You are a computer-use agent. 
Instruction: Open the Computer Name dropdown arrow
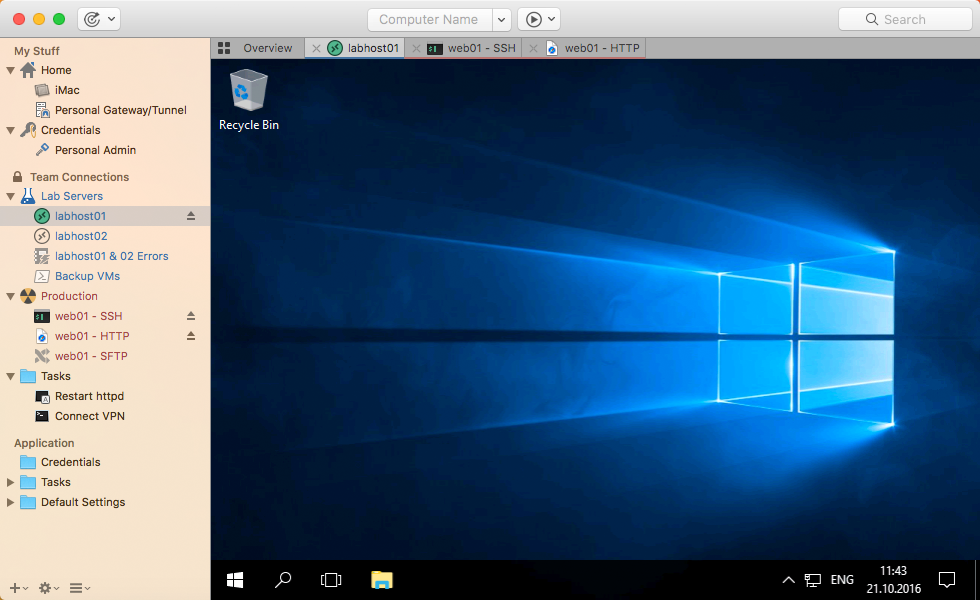[502, 19]
